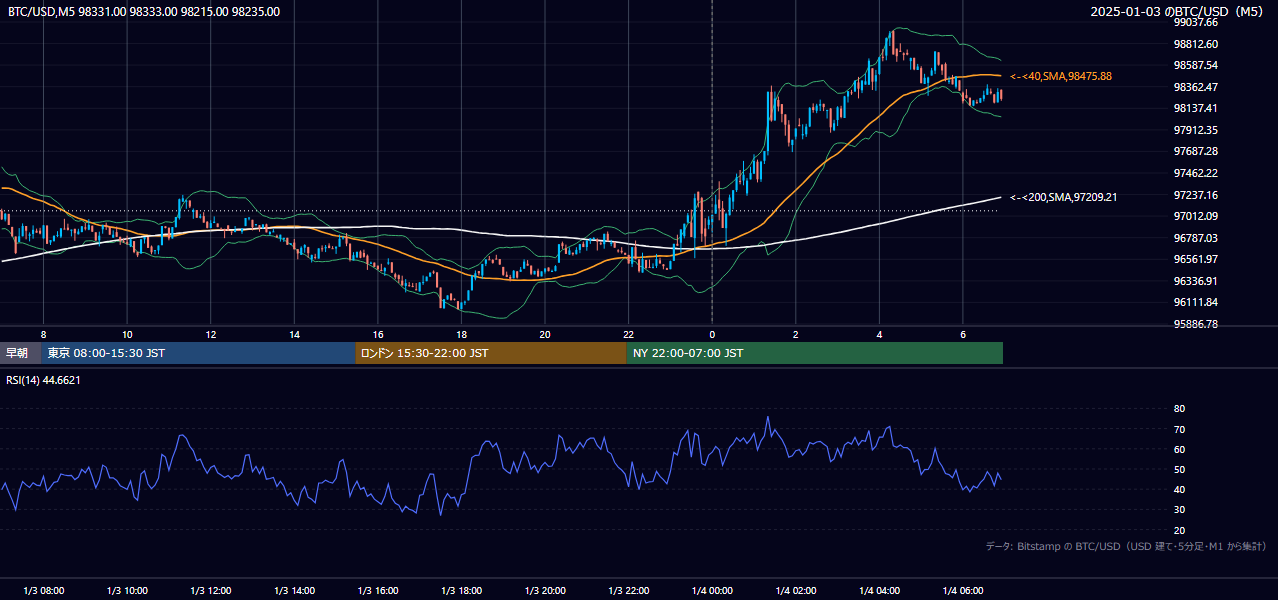Click RSI scale value 60
This screenshot has height=600, width=1278.
coord(1179,449)
